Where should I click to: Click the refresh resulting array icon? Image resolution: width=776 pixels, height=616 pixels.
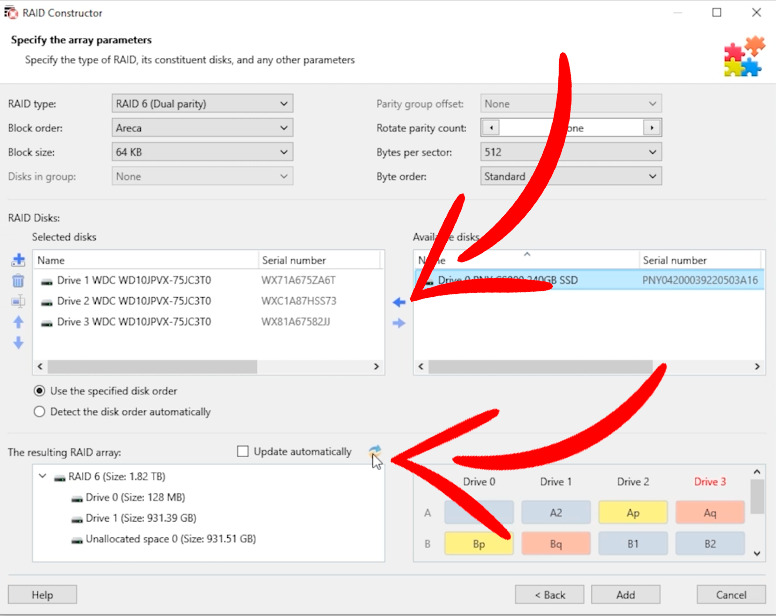[x=375, y=451]
